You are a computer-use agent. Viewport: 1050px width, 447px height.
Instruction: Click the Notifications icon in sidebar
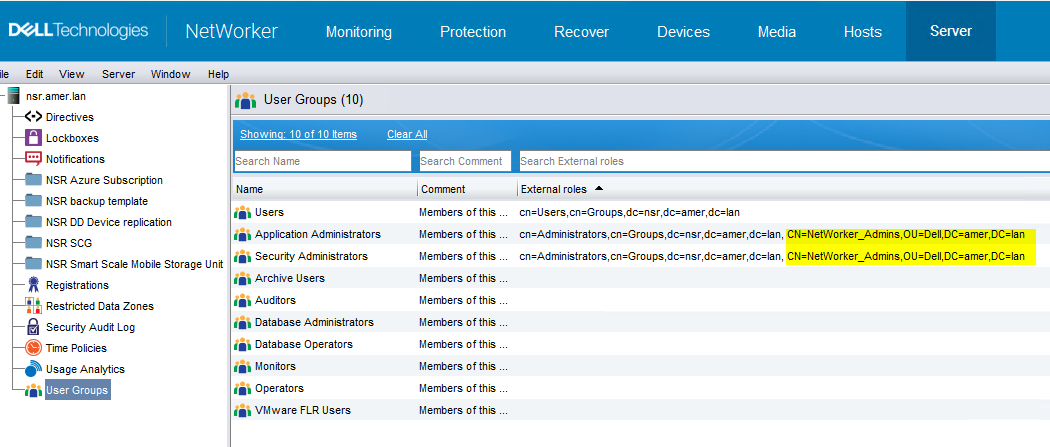click(x=33, y=159)
